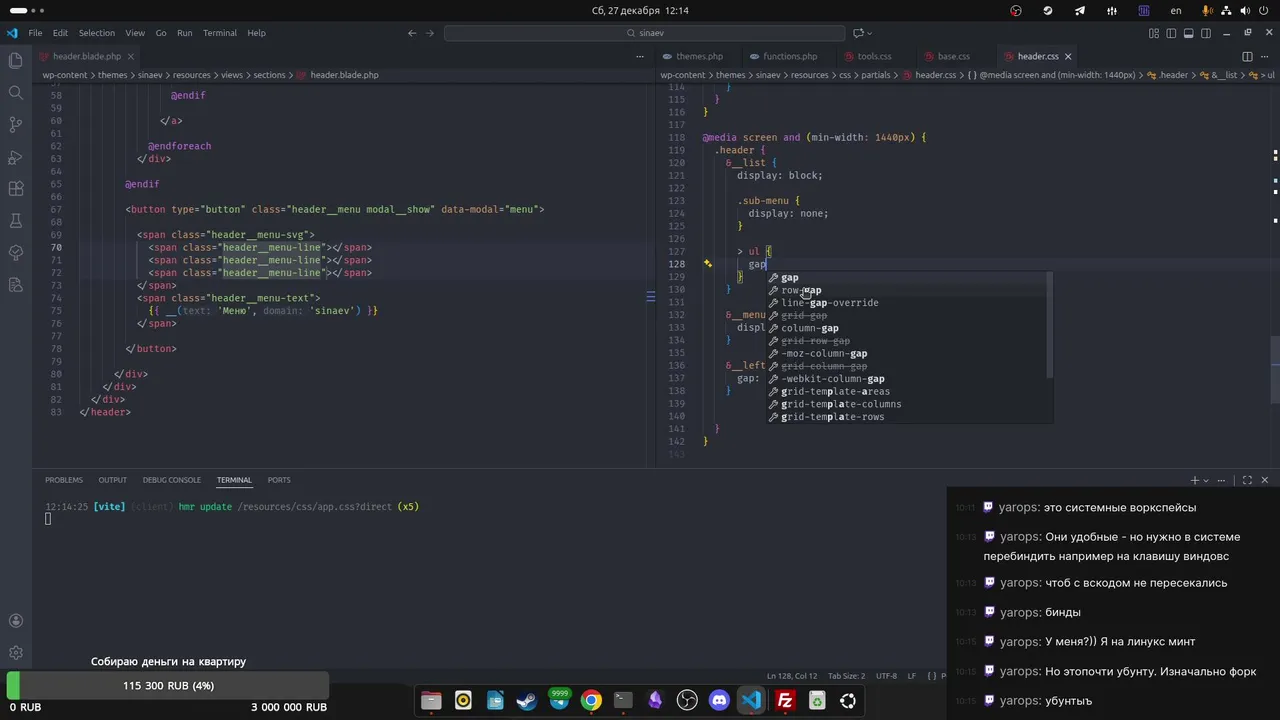Choose row-gap from autocomplete list
This screenshot has height=720, width=1280.
[909, 291]
